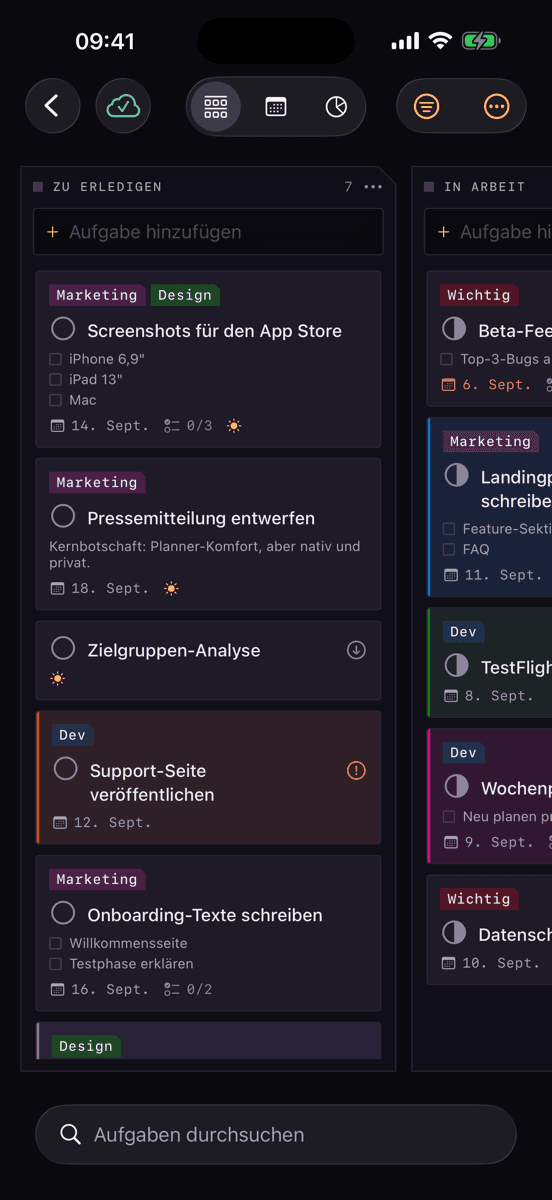Viewport: 552px width, 1200px height.
Task: Open the cloud sync status button
Action: (x=123, y=106)
